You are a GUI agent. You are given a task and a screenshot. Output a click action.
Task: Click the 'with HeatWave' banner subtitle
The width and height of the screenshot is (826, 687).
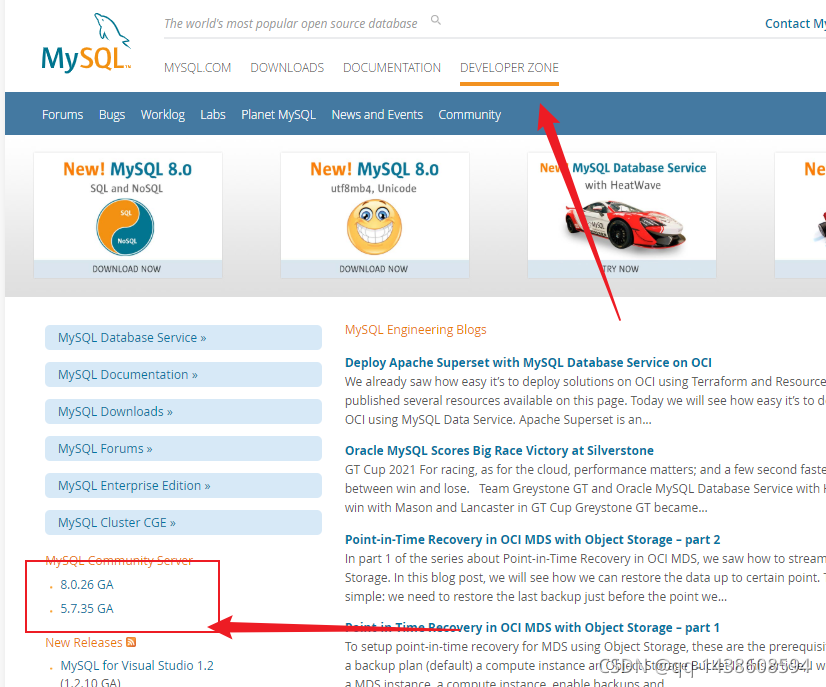pyautogui.click(x=623, y=185)
